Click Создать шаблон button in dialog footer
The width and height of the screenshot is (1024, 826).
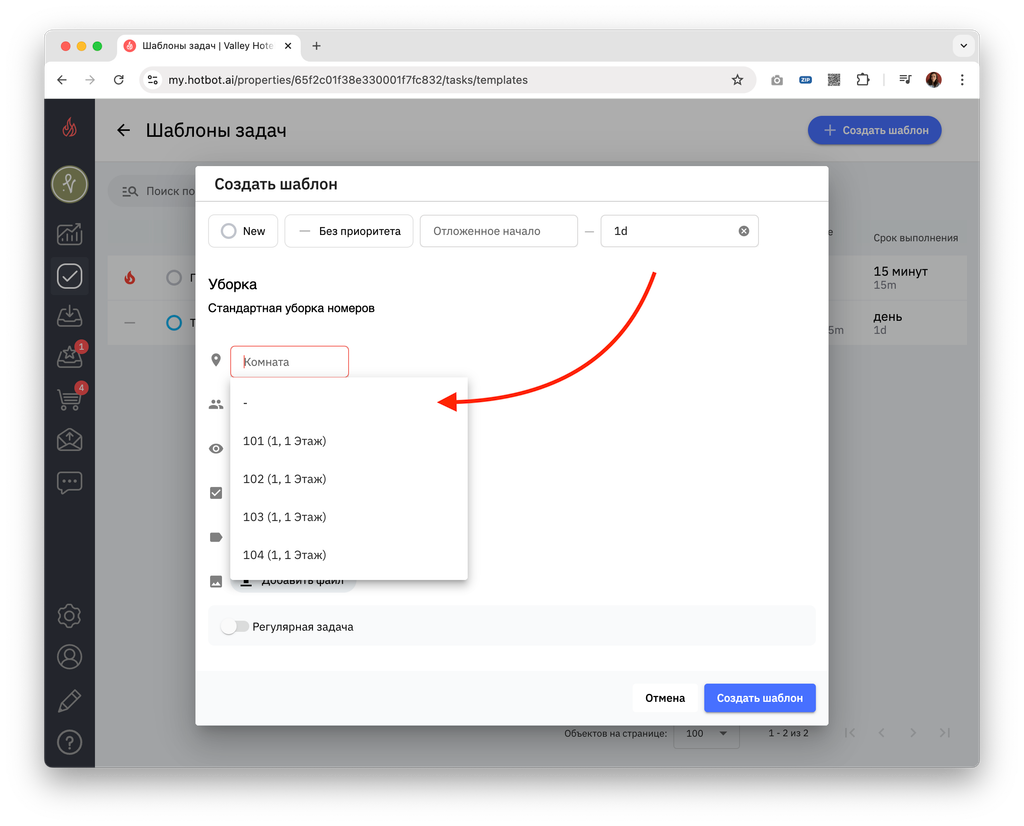pos(760,698)
